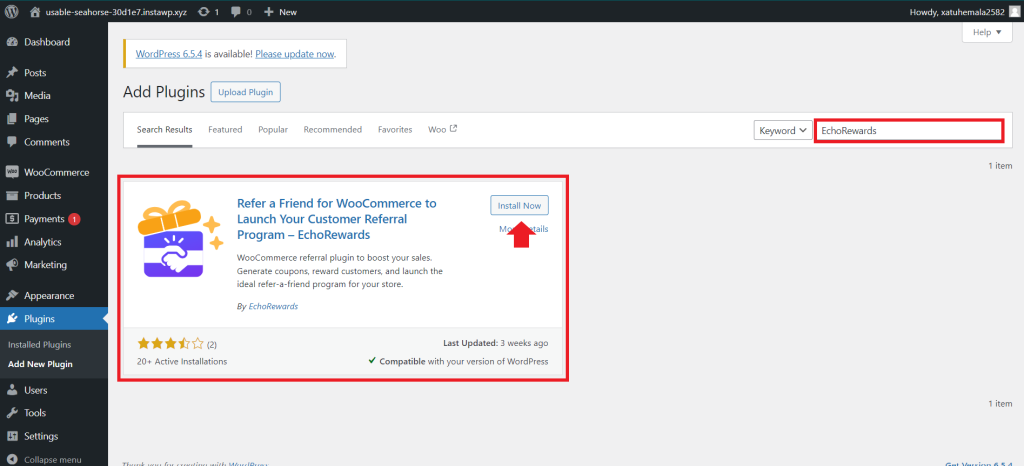Click the EchoRewards gift plugin thumbnail
This screenshot has width=1024, height=466.
pos(180,241)
